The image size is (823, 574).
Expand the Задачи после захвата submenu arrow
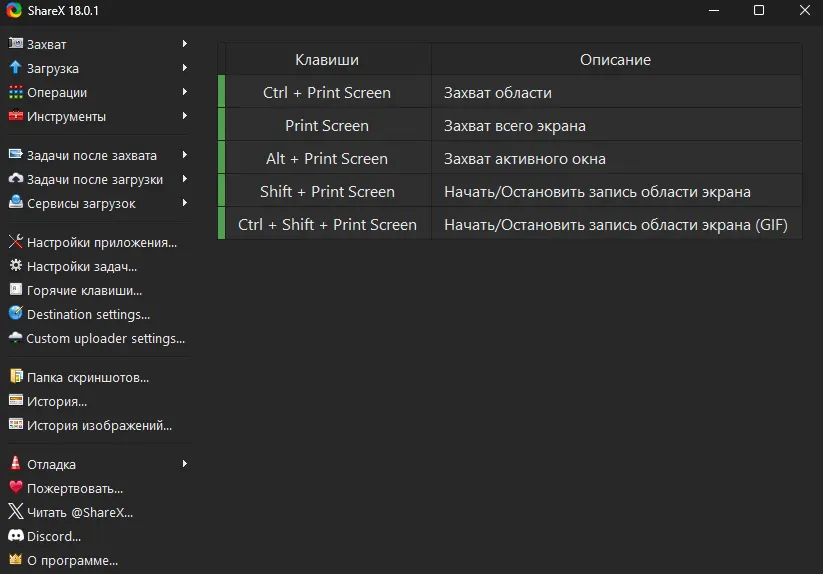pos(185,155)
